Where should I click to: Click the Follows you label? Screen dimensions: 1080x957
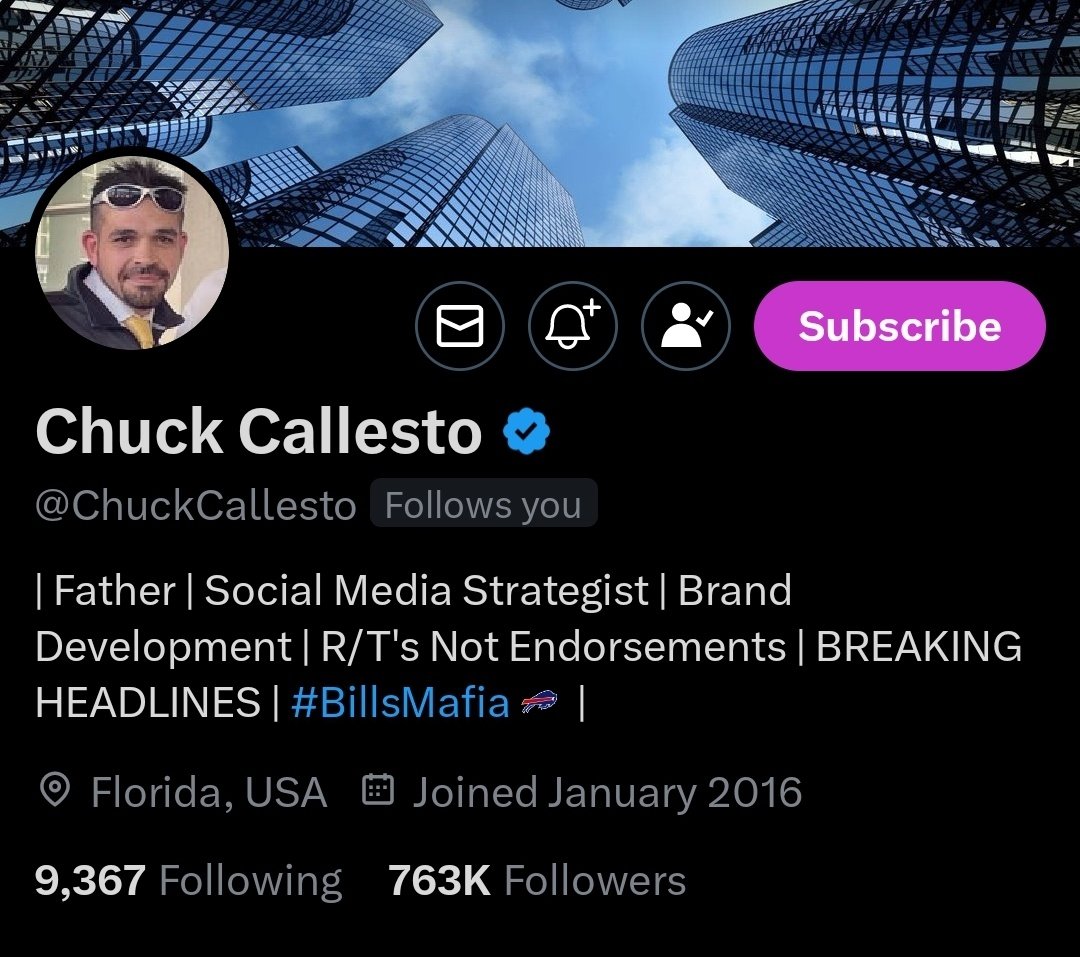pyautogui.click(x=484, y=504)
